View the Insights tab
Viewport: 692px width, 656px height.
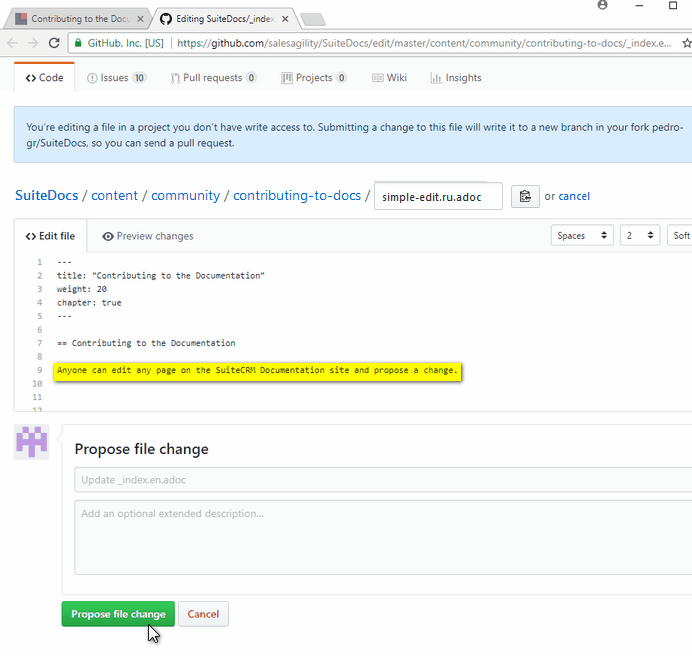click(456, 78)
